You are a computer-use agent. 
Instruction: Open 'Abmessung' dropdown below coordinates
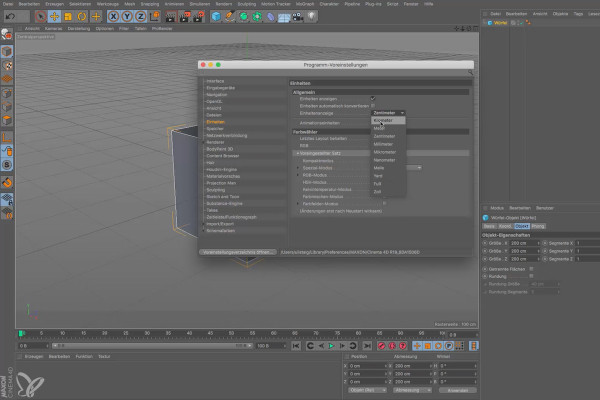coord(412,390)
